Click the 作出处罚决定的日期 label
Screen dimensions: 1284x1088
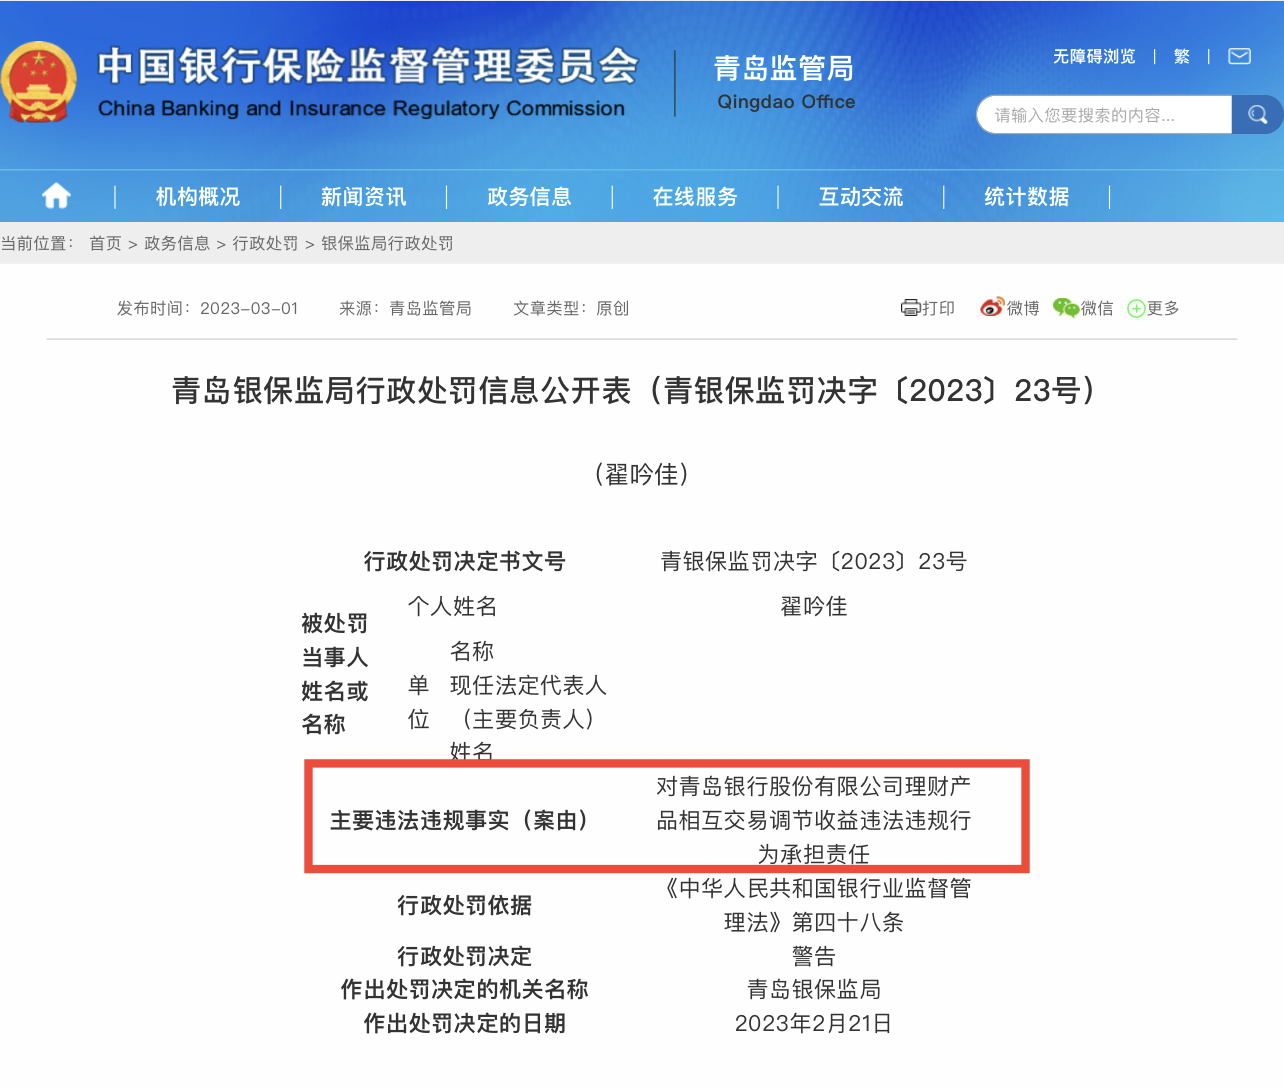coord(465,1024)
